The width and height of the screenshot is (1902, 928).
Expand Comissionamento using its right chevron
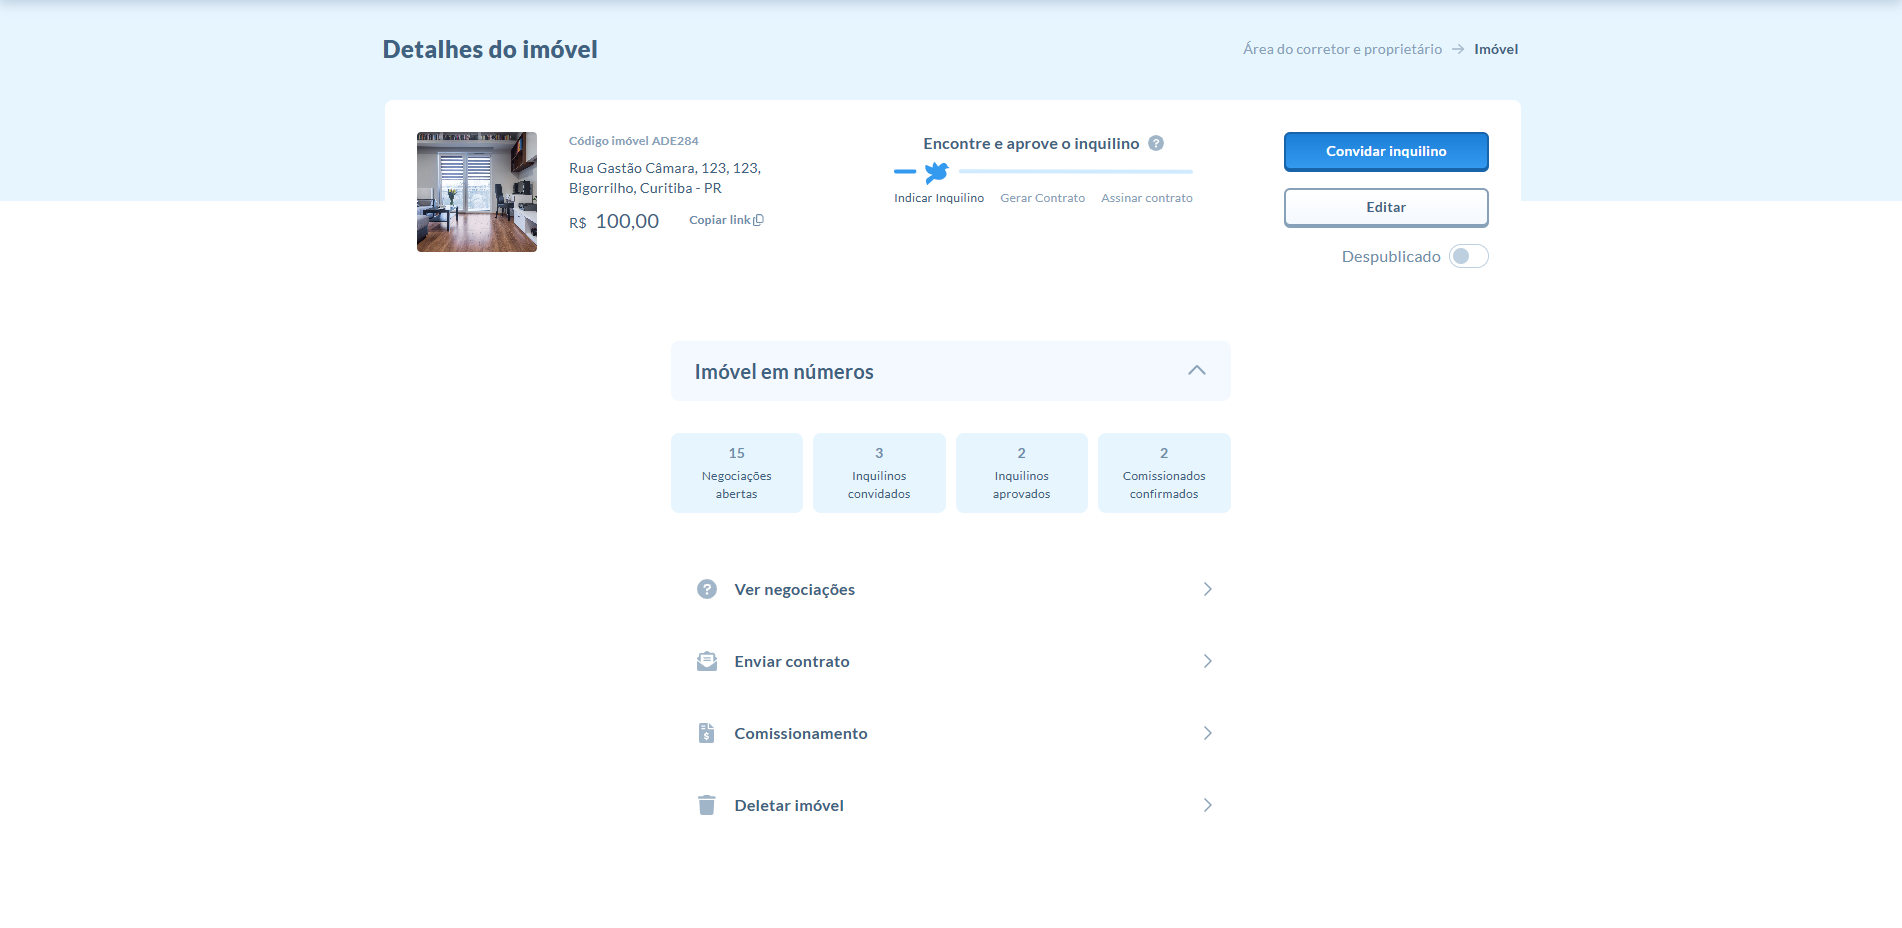(x=1207, y=733)
